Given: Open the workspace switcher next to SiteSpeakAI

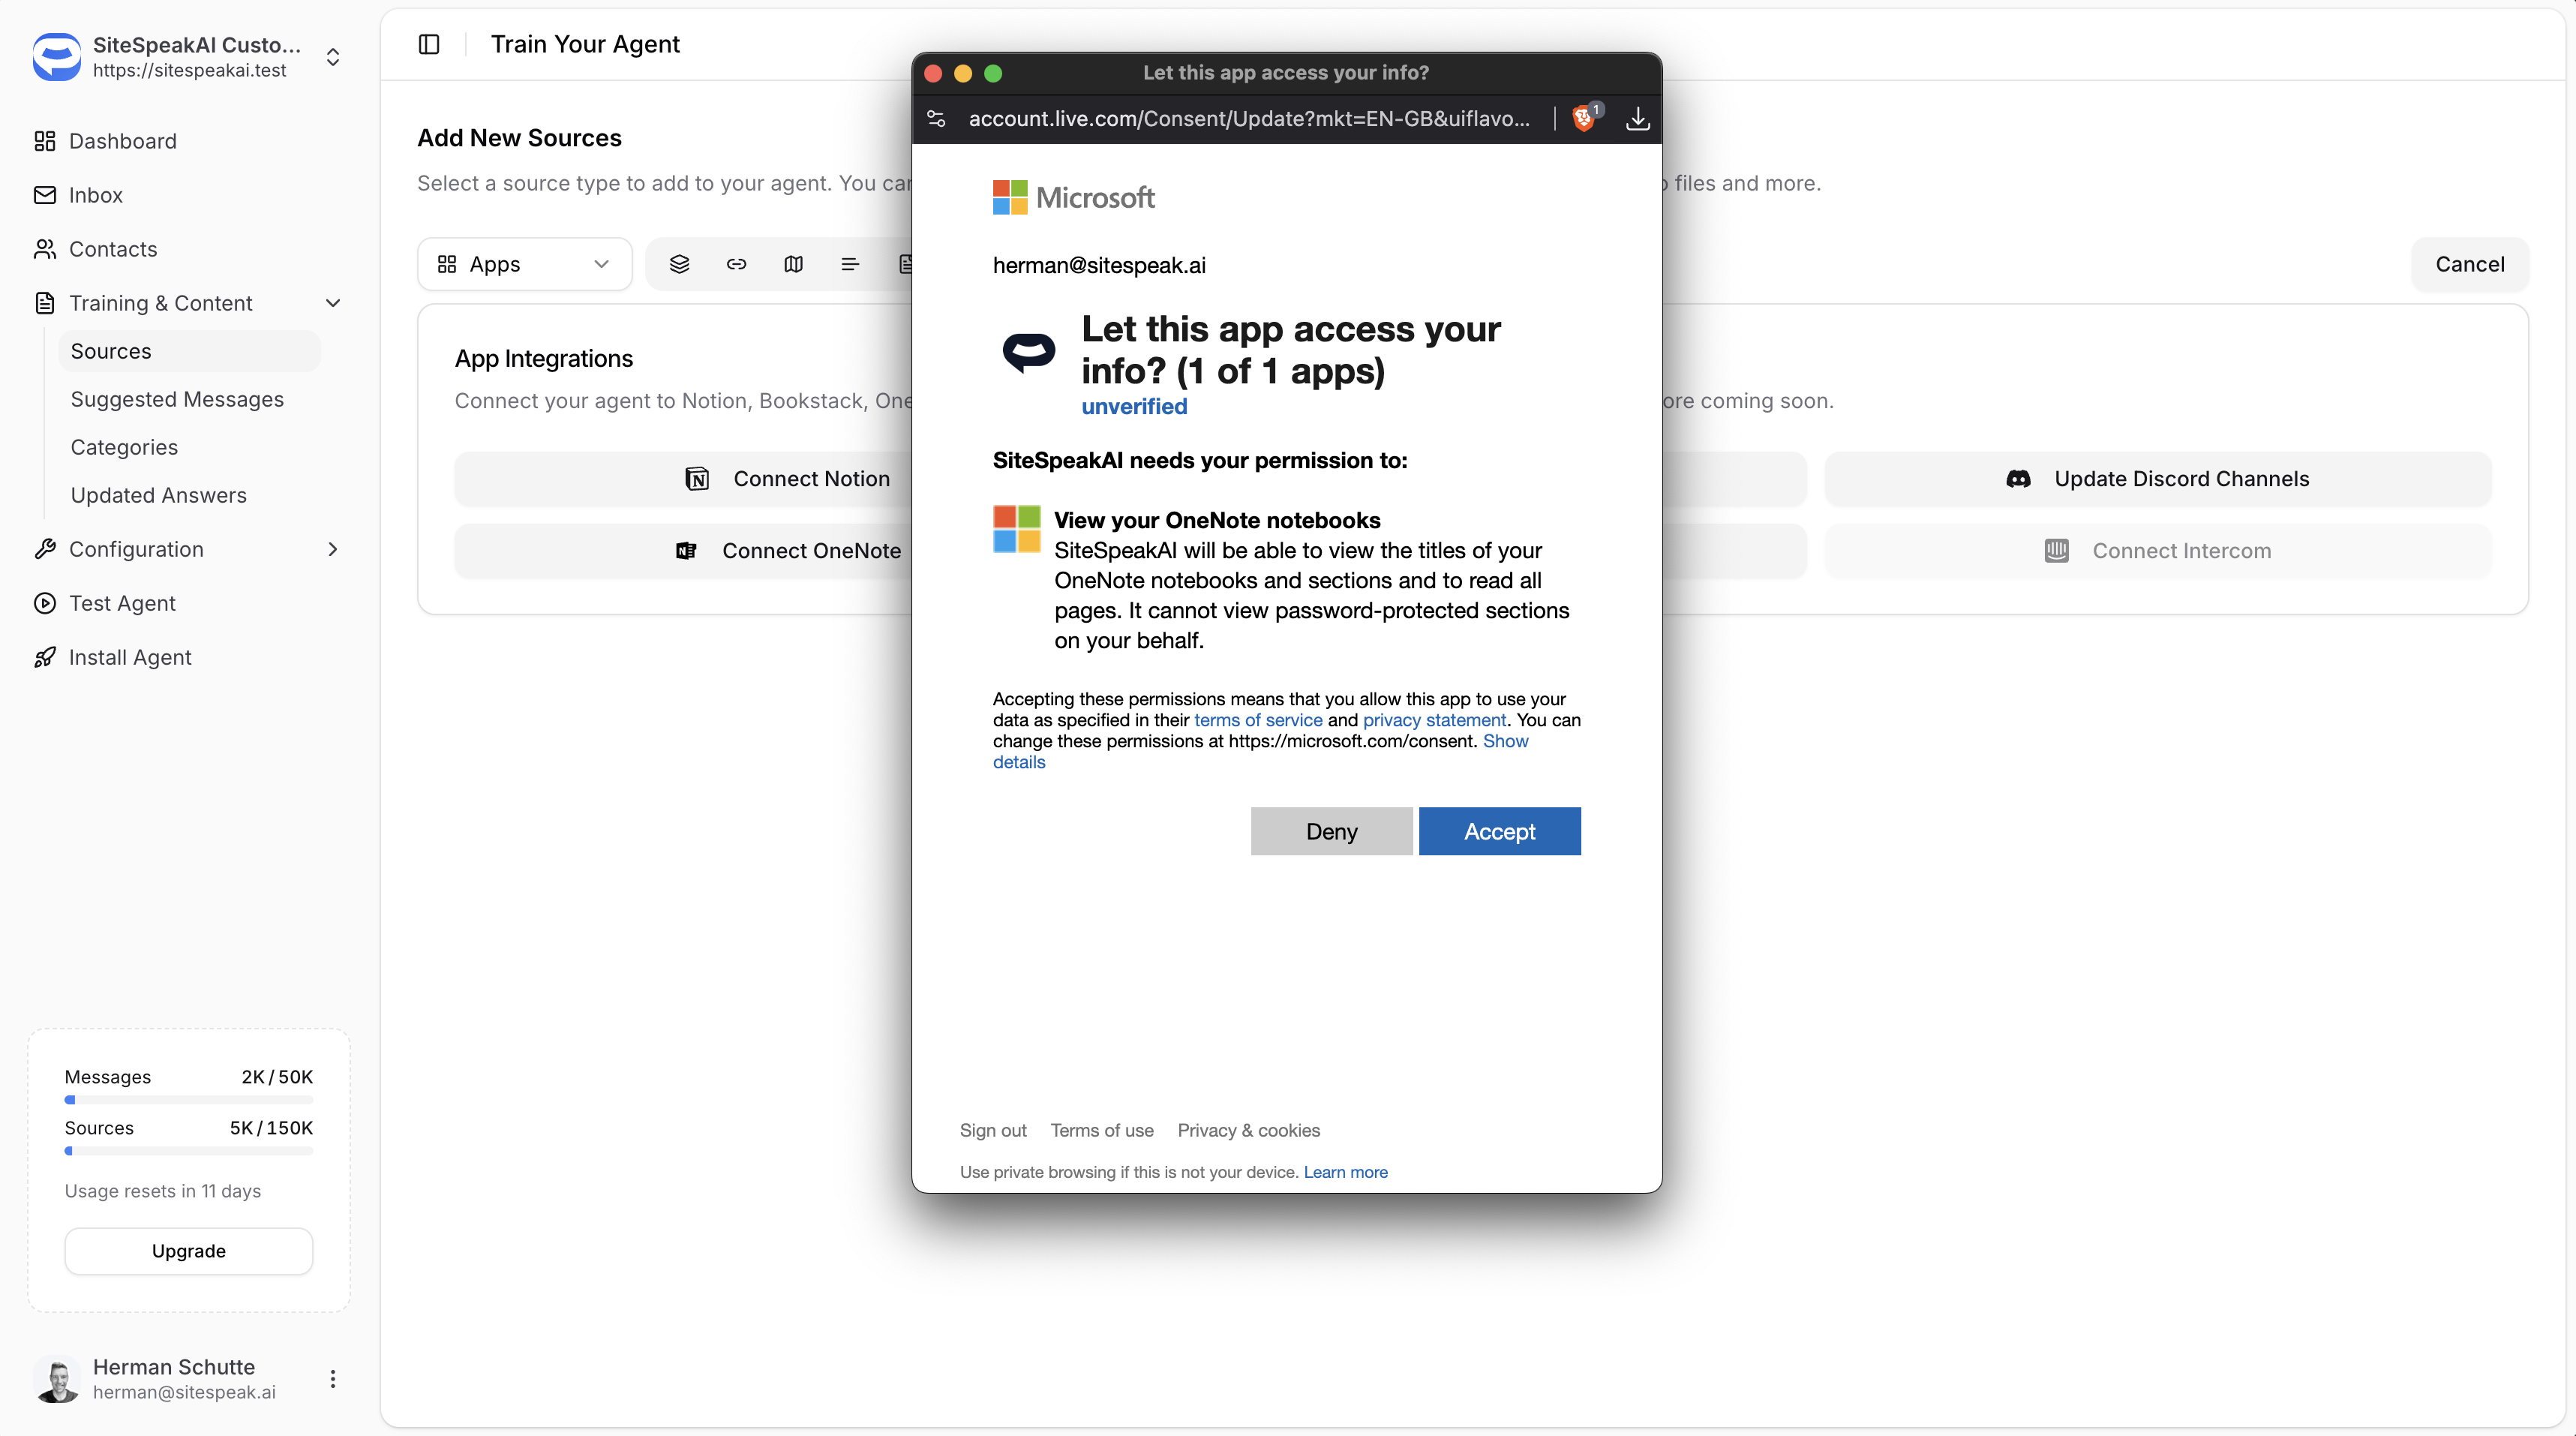Looking at the screenshot, I should pyautogui.click(x=332, y=57).
